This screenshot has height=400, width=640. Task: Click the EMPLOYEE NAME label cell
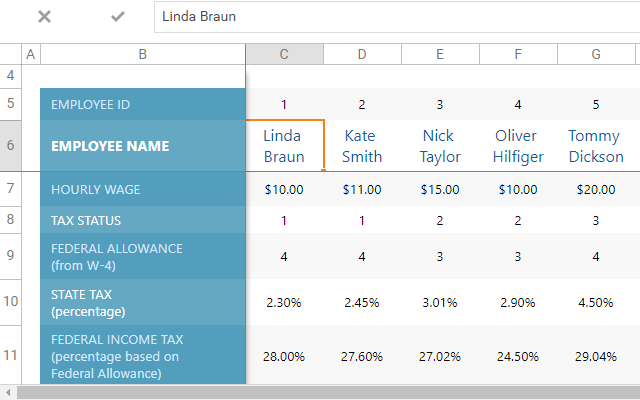pyautogui.click(x=142, y=146)
